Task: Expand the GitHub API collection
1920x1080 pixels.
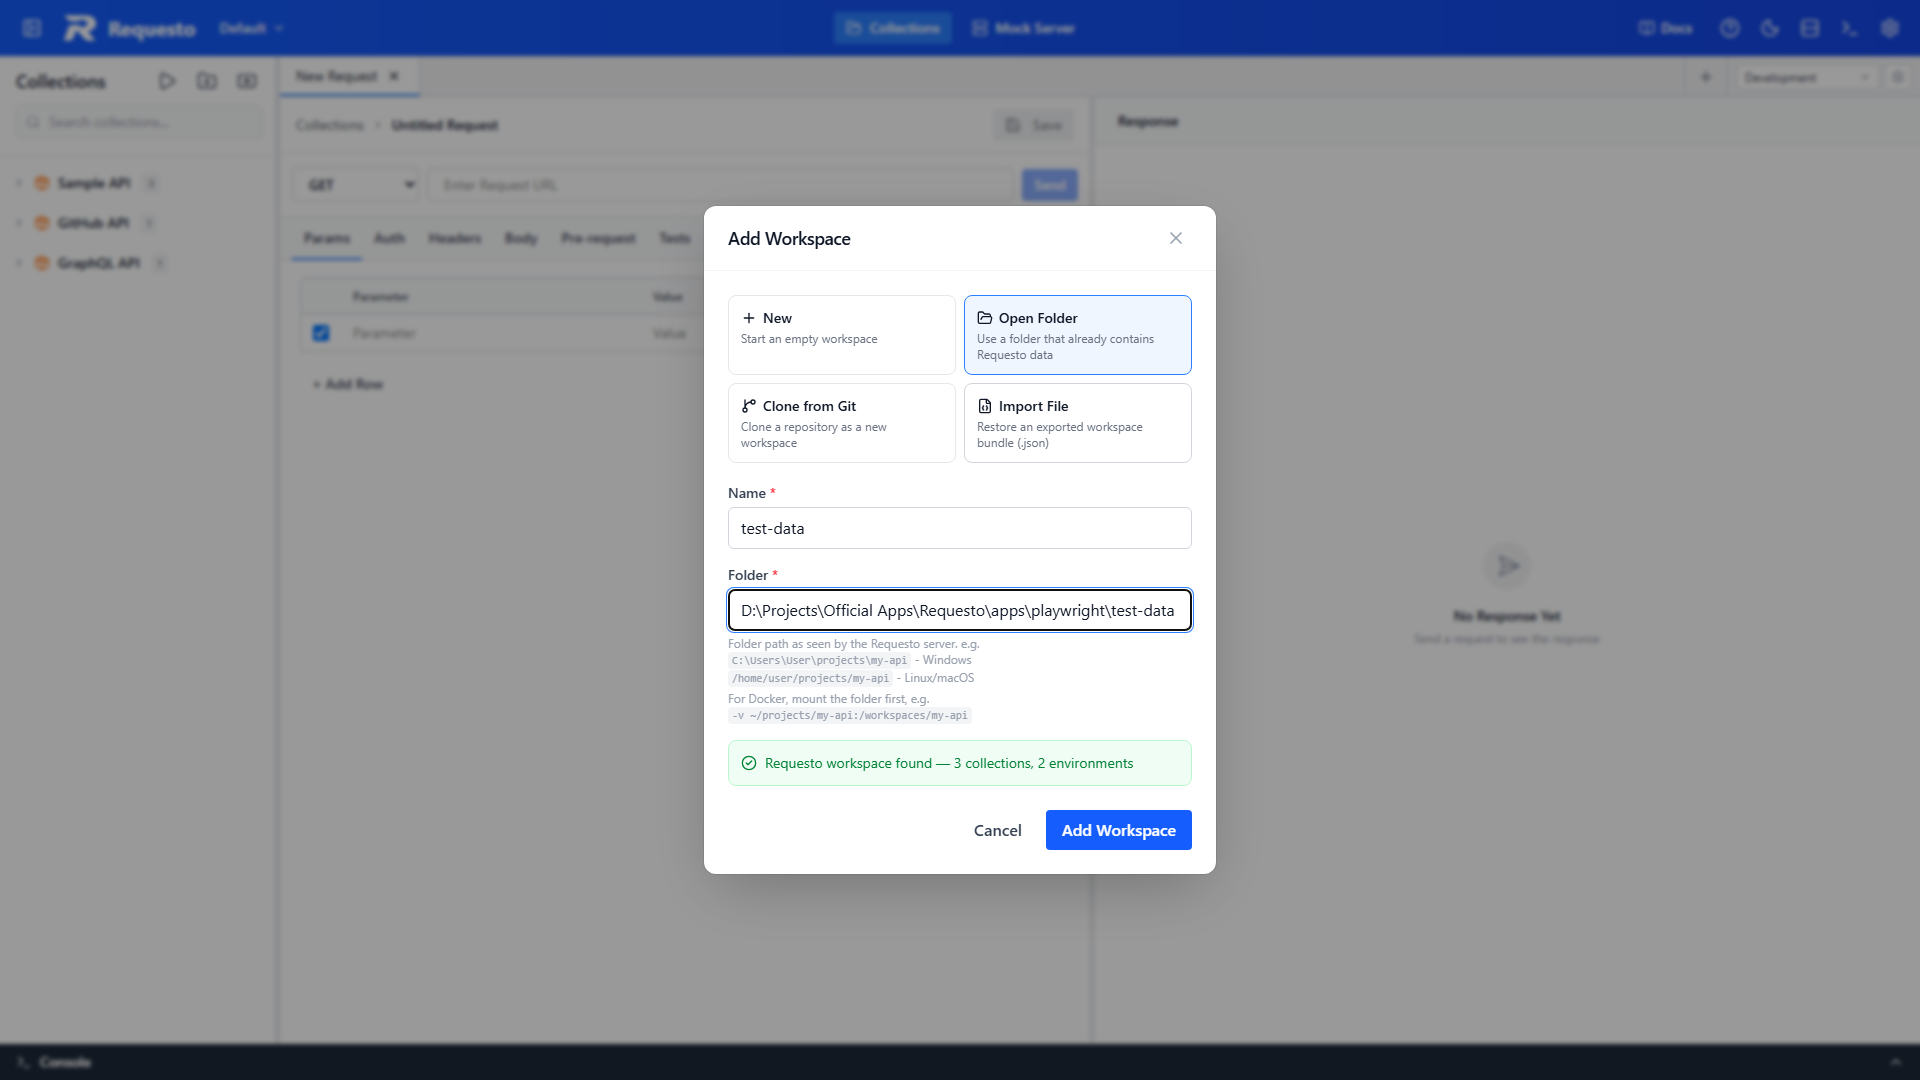Action: pos(93,223)
